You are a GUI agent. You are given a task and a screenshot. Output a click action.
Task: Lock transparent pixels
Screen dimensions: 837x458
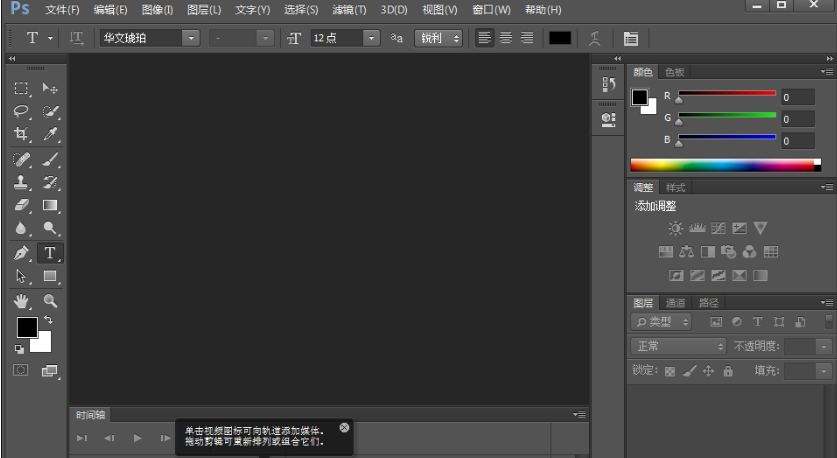(670, 372)
